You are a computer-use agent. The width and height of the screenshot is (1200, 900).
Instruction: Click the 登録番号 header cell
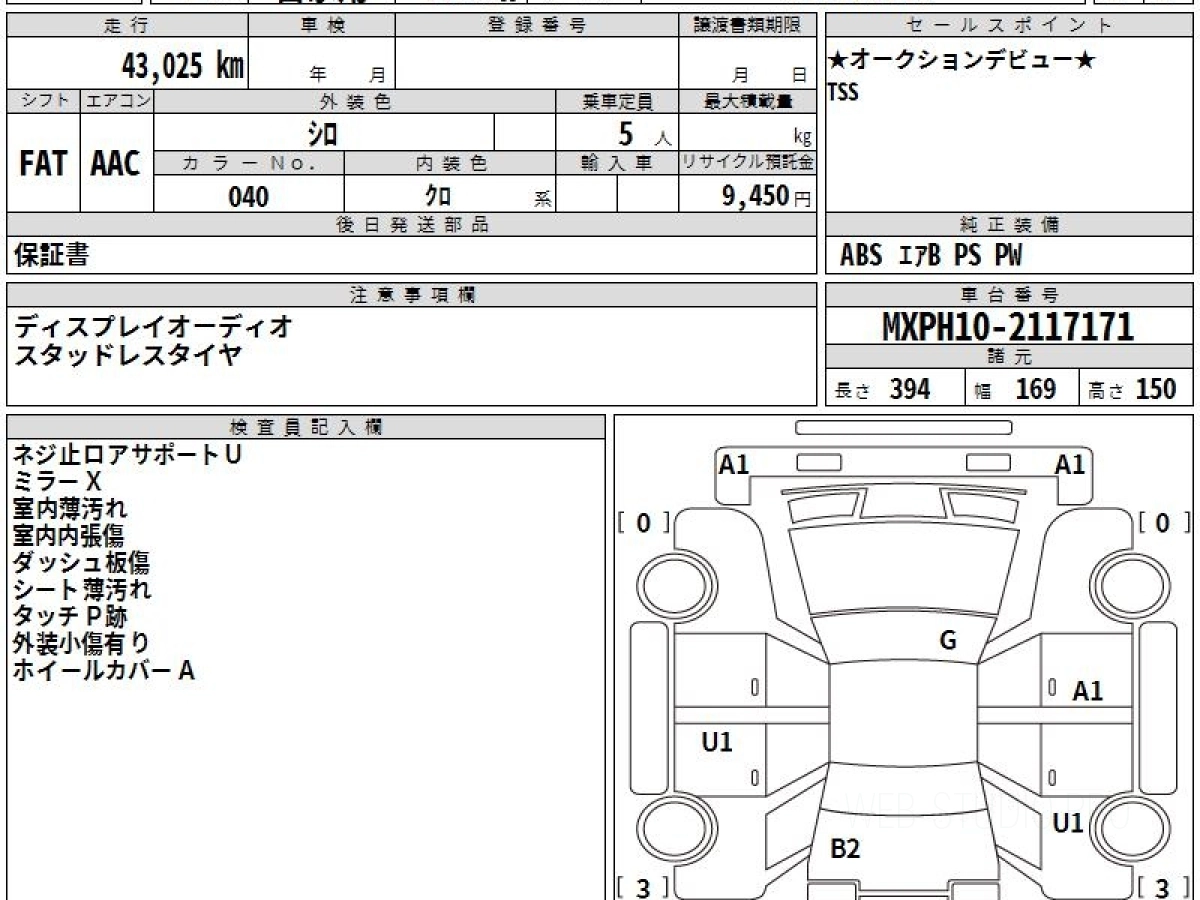pos(537,26)
